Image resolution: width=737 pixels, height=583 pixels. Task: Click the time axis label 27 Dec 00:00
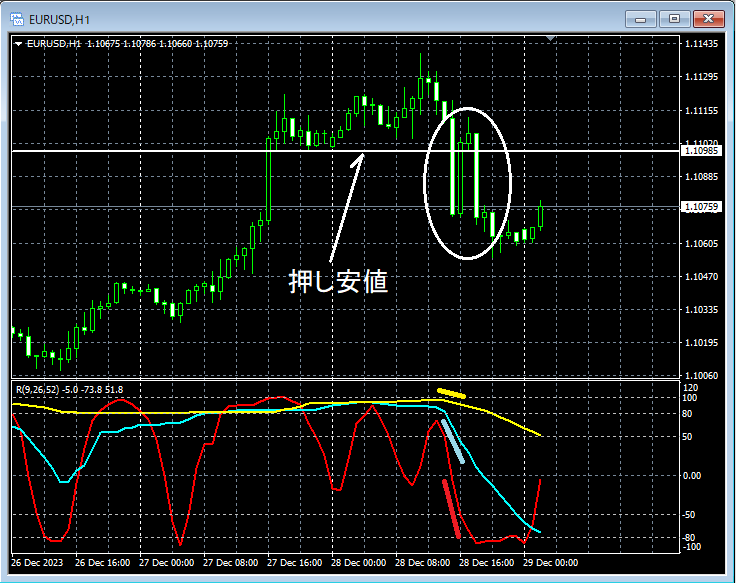tap(166, 563)
